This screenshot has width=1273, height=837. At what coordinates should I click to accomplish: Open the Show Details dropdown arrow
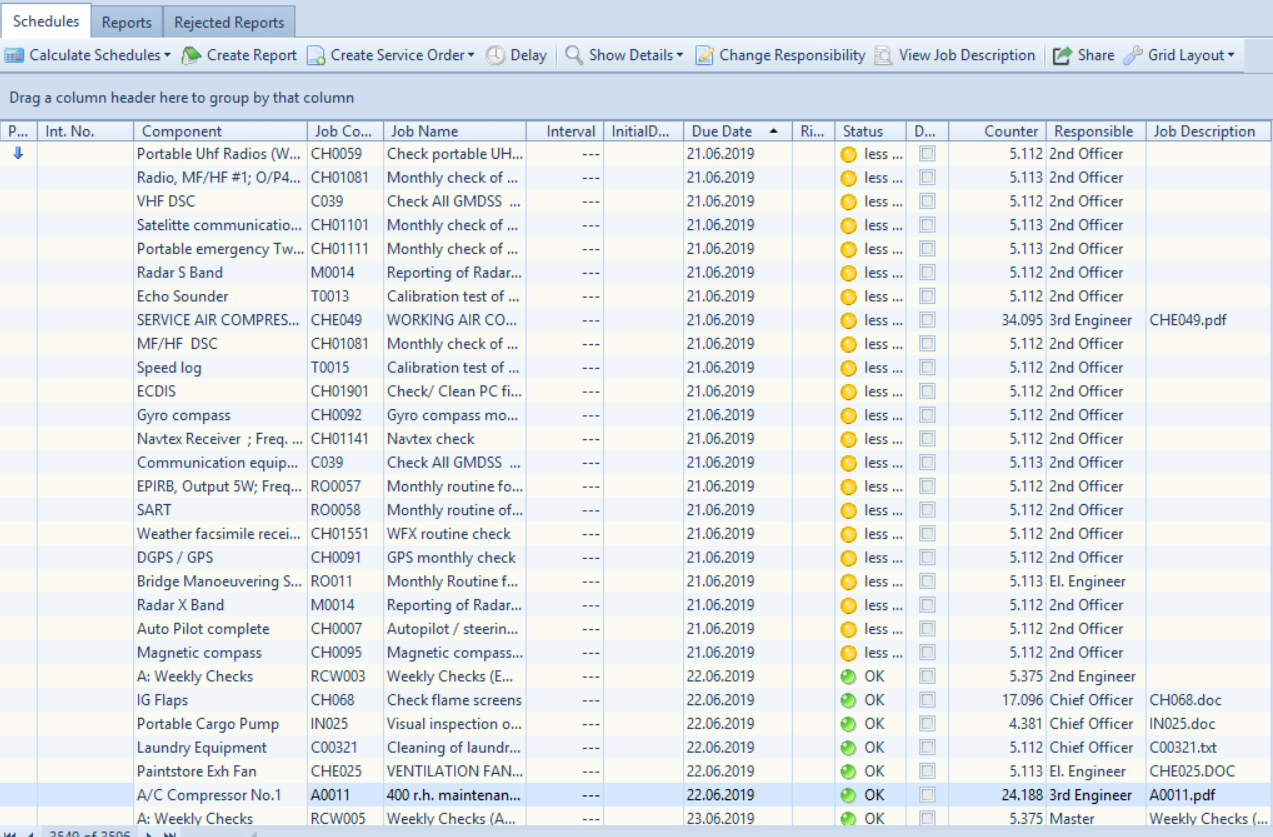pyautogui.click(x=680, y=56)
